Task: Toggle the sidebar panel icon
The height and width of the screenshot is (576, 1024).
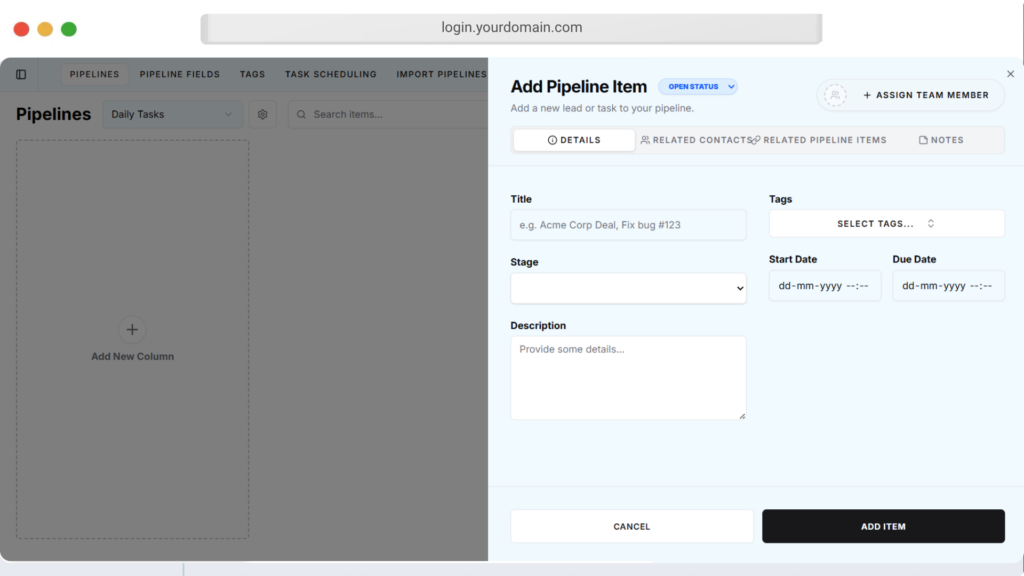Action: (21, 74)
